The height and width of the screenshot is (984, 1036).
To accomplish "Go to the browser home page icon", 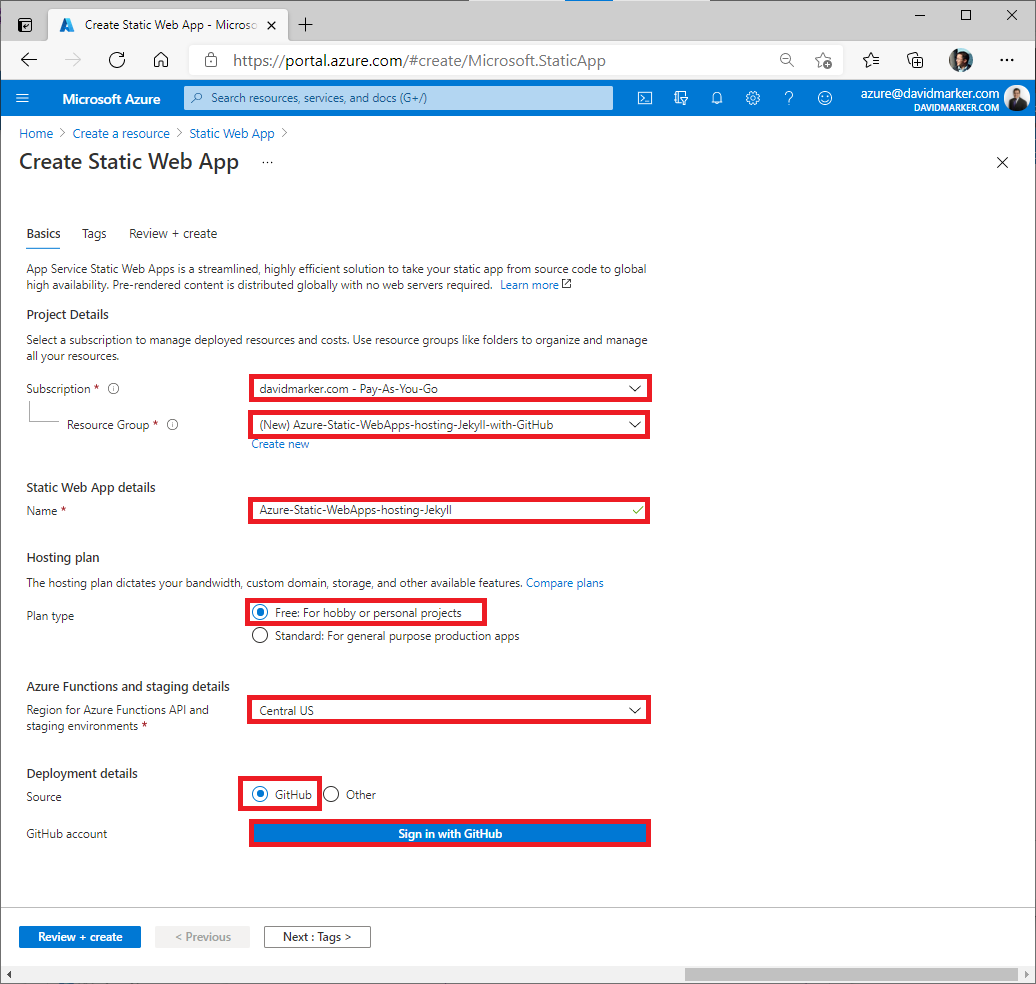I will tap(161, 60).
